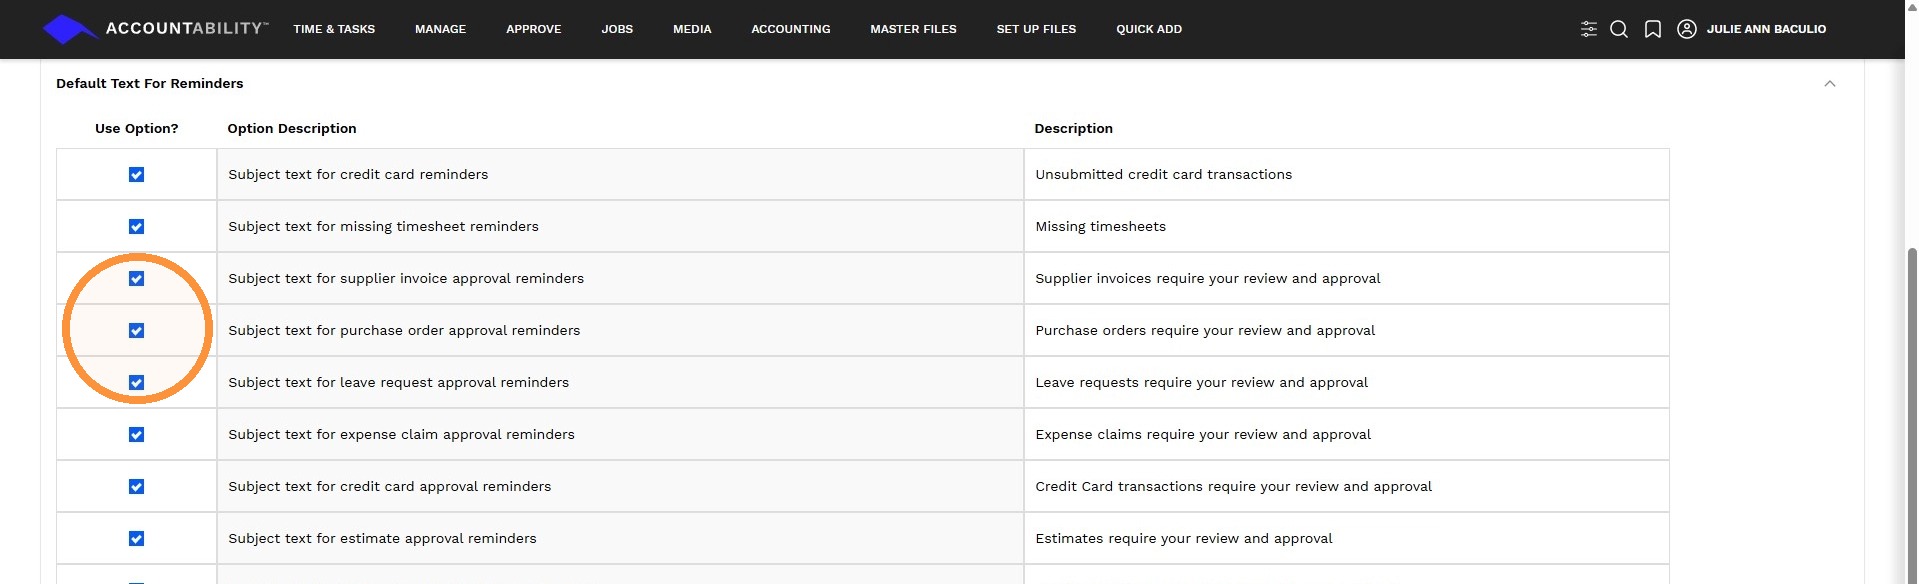Edit 'Unsubmitted credit card transactions' description field
The width and height of the screenshot is (1919, 584).
[1347, 174]
